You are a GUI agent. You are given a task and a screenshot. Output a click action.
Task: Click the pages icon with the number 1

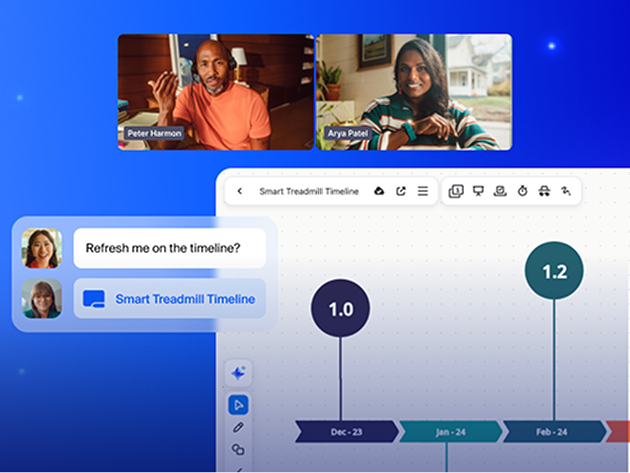(456, 191)
